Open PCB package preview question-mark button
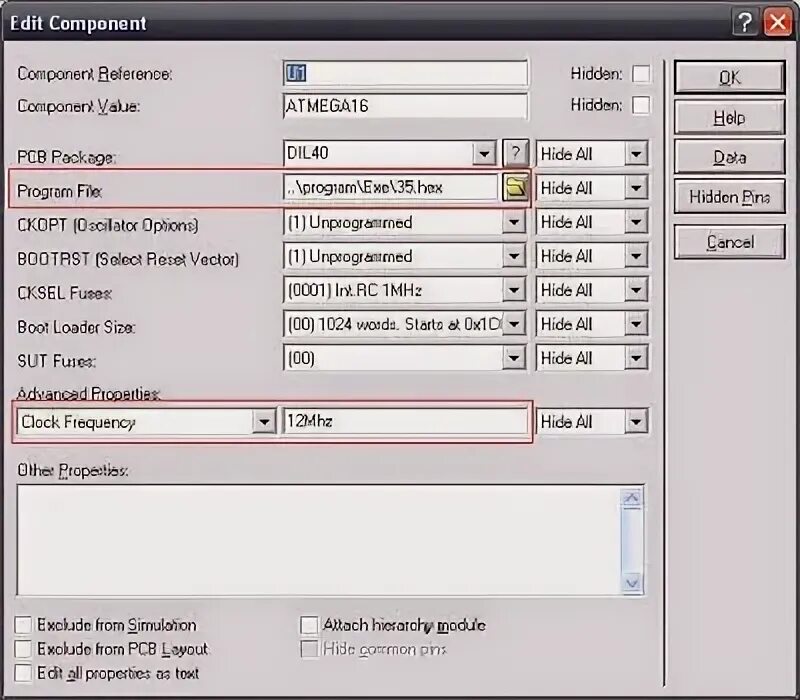 coord(515,153)
